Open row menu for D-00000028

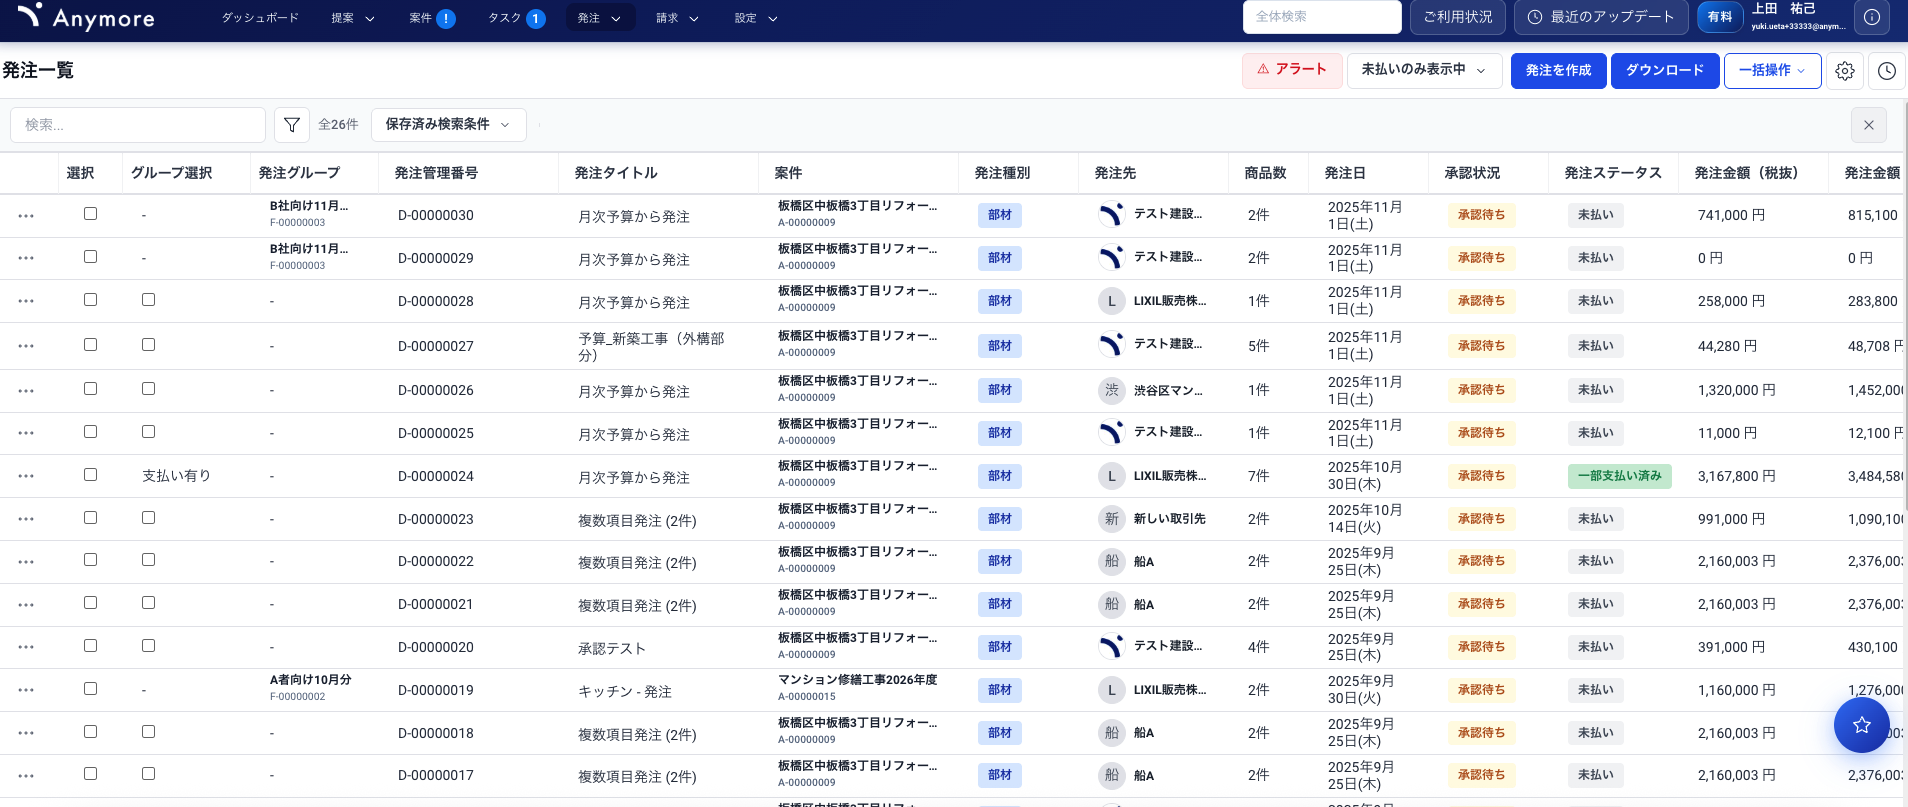click(26, 301)
